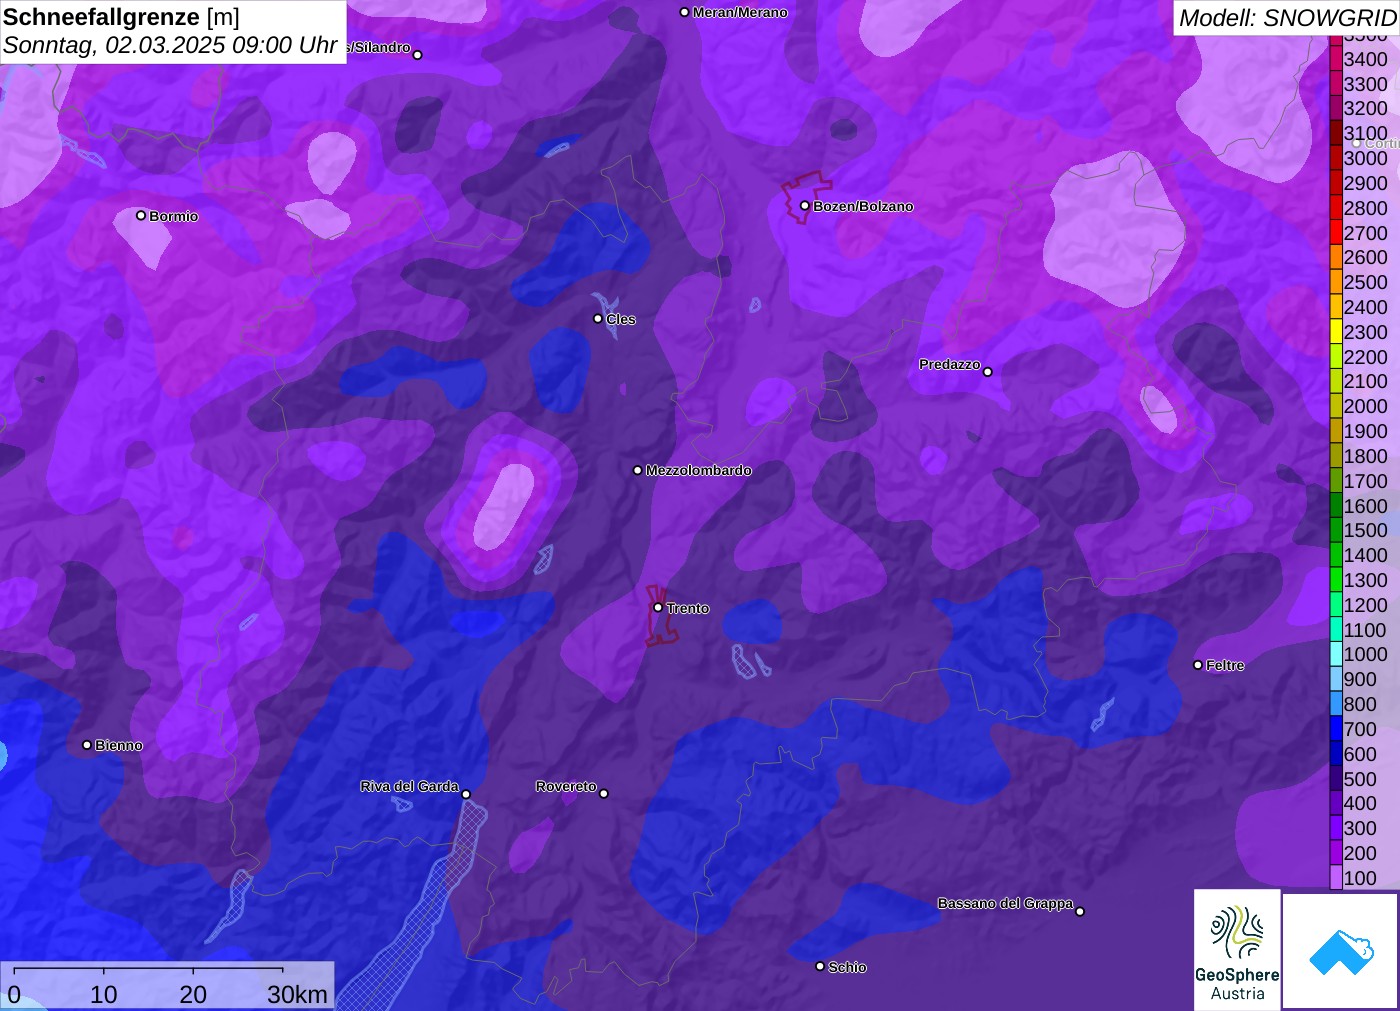Click the 2300 yellow legend swatch
Screen dimensions: 1400x1011
1335,332
